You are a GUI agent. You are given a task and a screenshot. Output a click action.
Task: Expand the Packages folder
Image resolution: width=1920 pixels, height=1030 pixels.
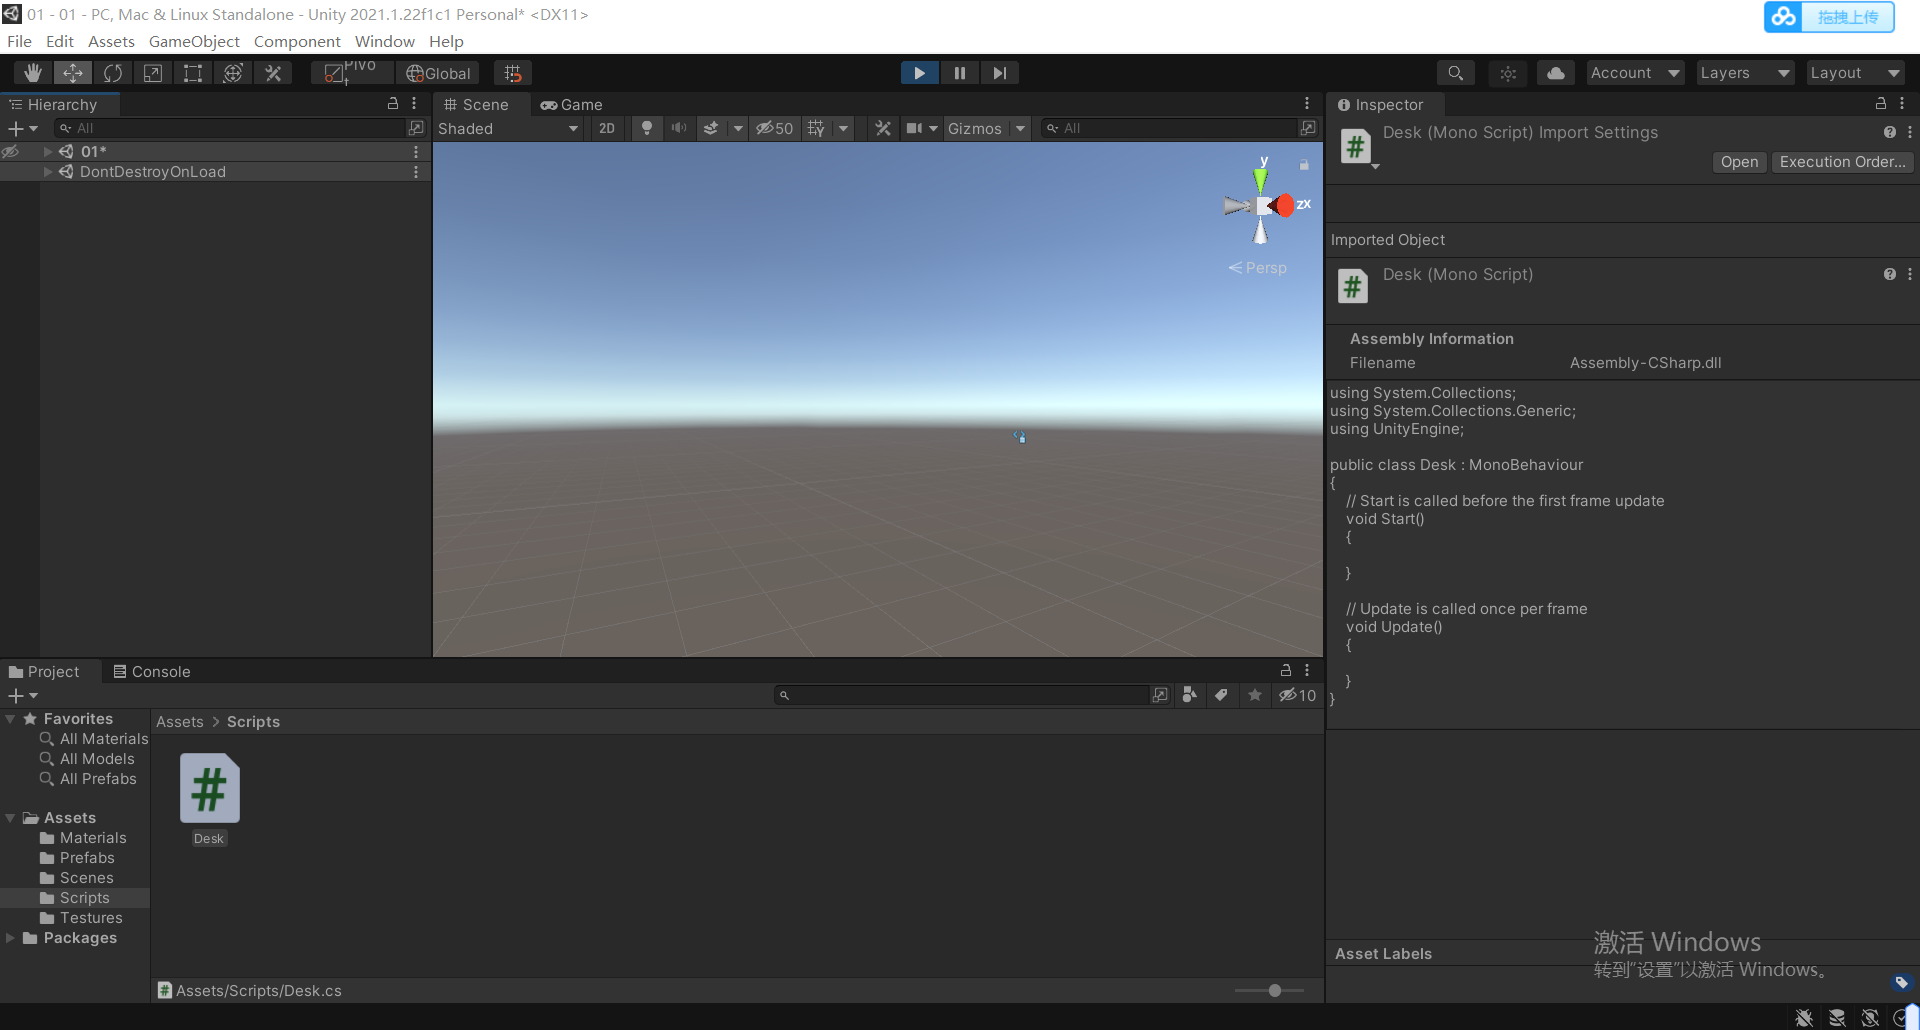pos(10,938)
